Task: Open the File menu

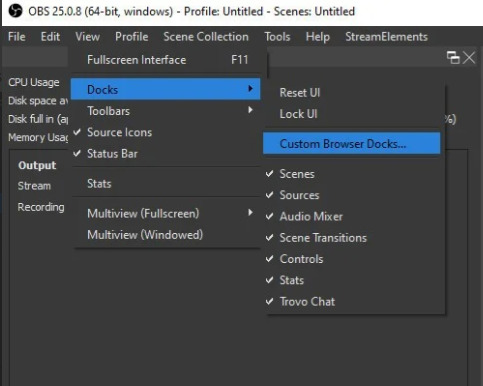Action: click(17, 37)
